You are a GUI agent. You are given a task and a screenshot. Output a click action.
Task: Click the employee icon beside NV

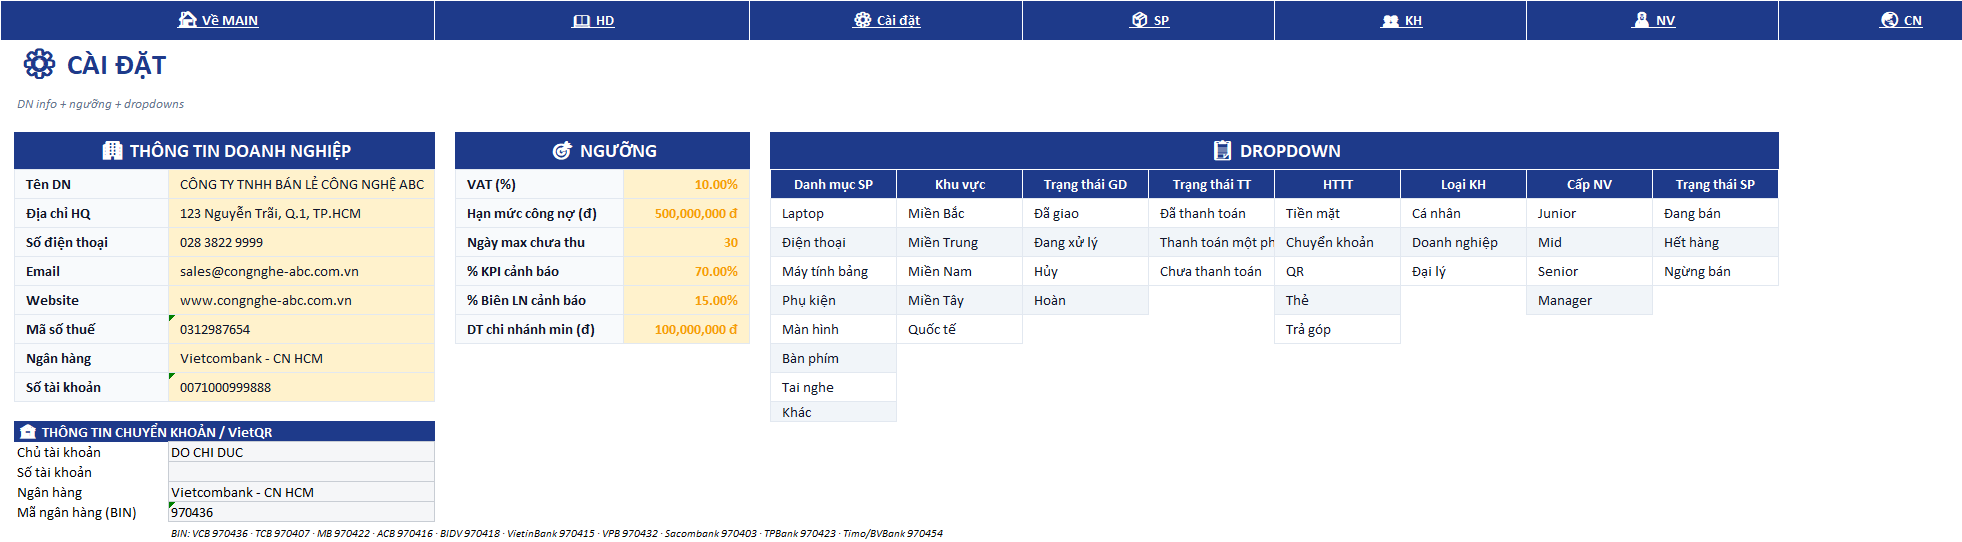click(x=1641, y=20)
